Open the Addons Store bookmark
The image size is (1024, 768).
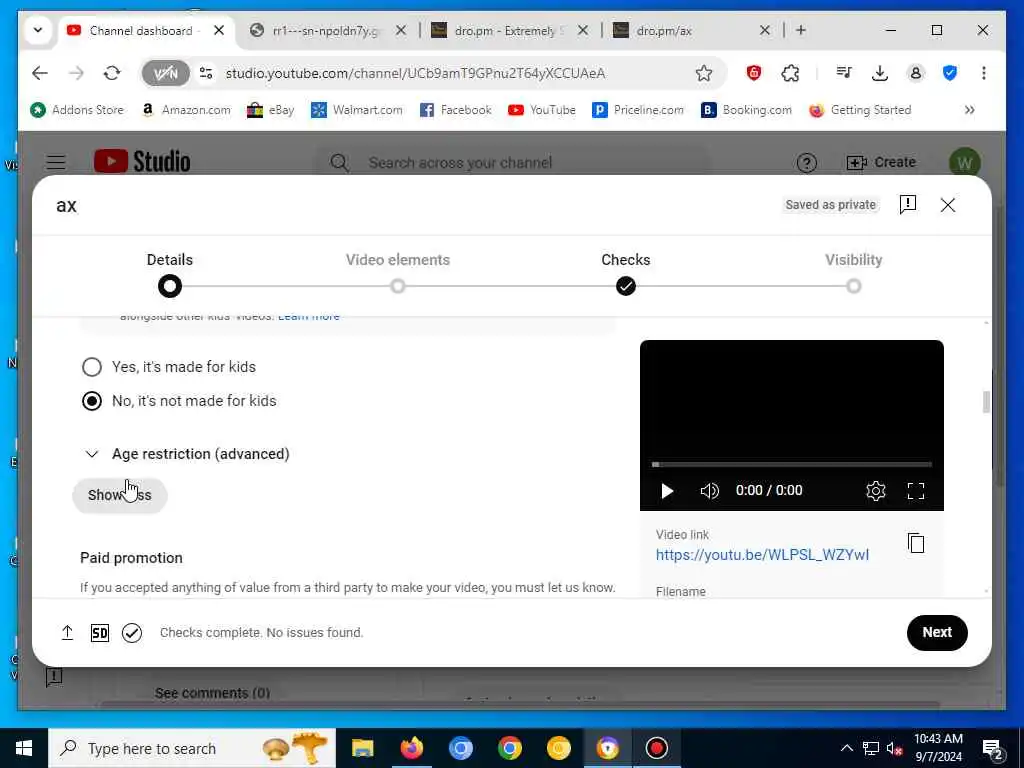pyautogui.click(x=77, y=110)
